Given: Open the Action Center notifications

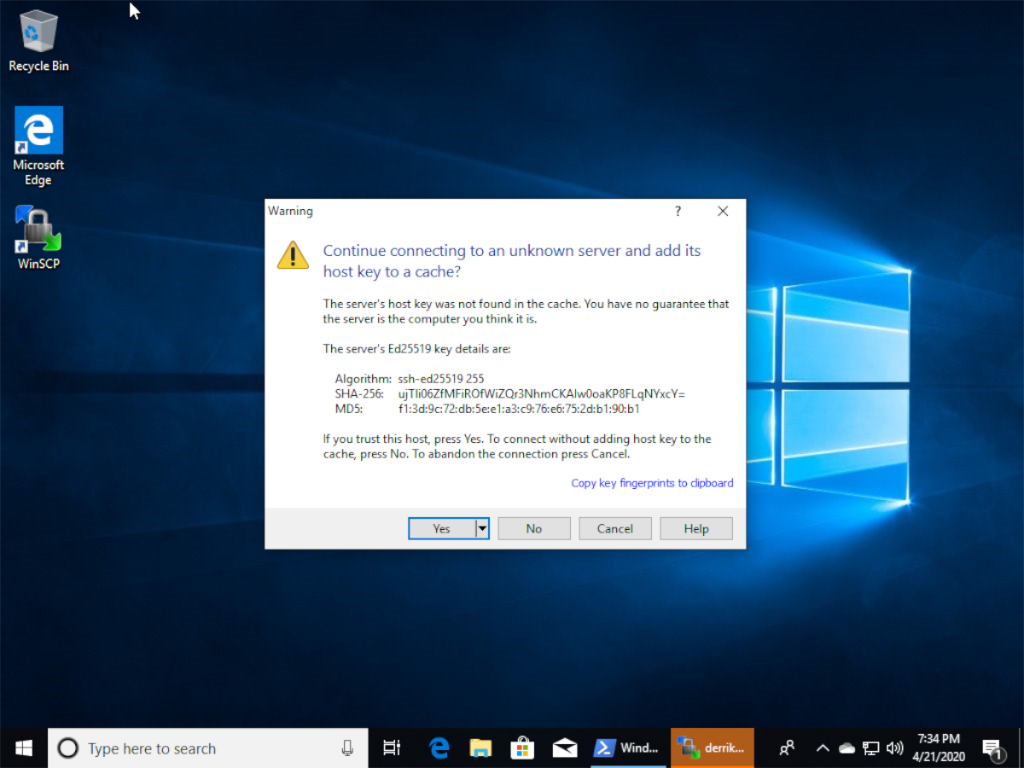Looking at the screenshot, I should click(993, 748).
